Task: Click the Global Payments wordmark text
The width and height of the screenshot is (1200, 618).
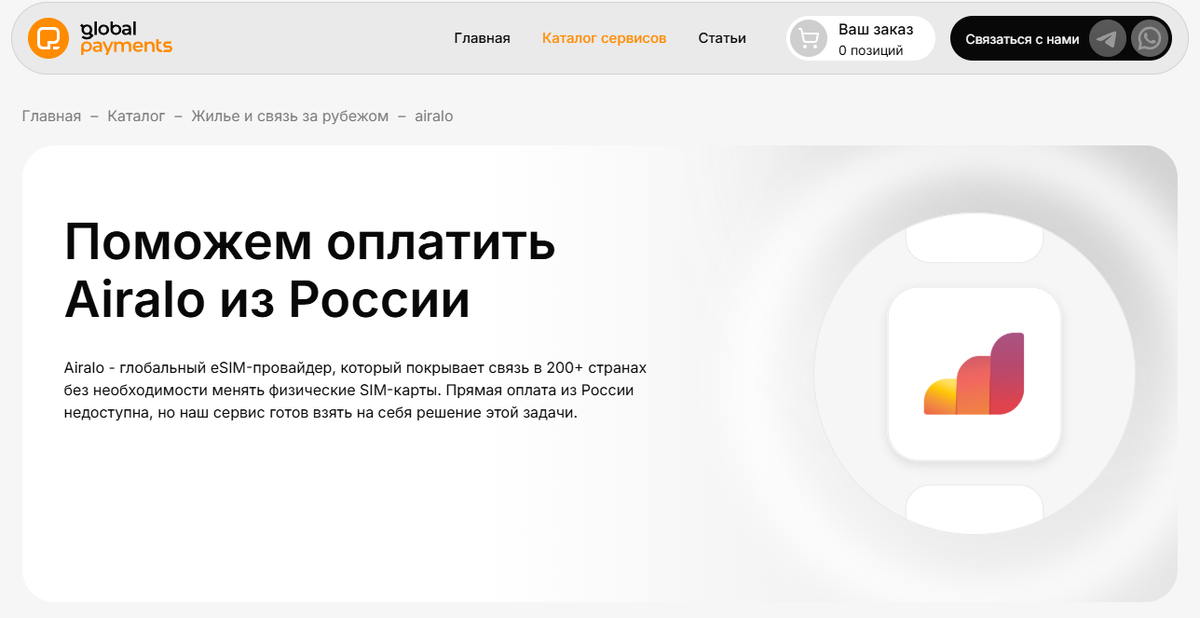Action: [126, 38]
